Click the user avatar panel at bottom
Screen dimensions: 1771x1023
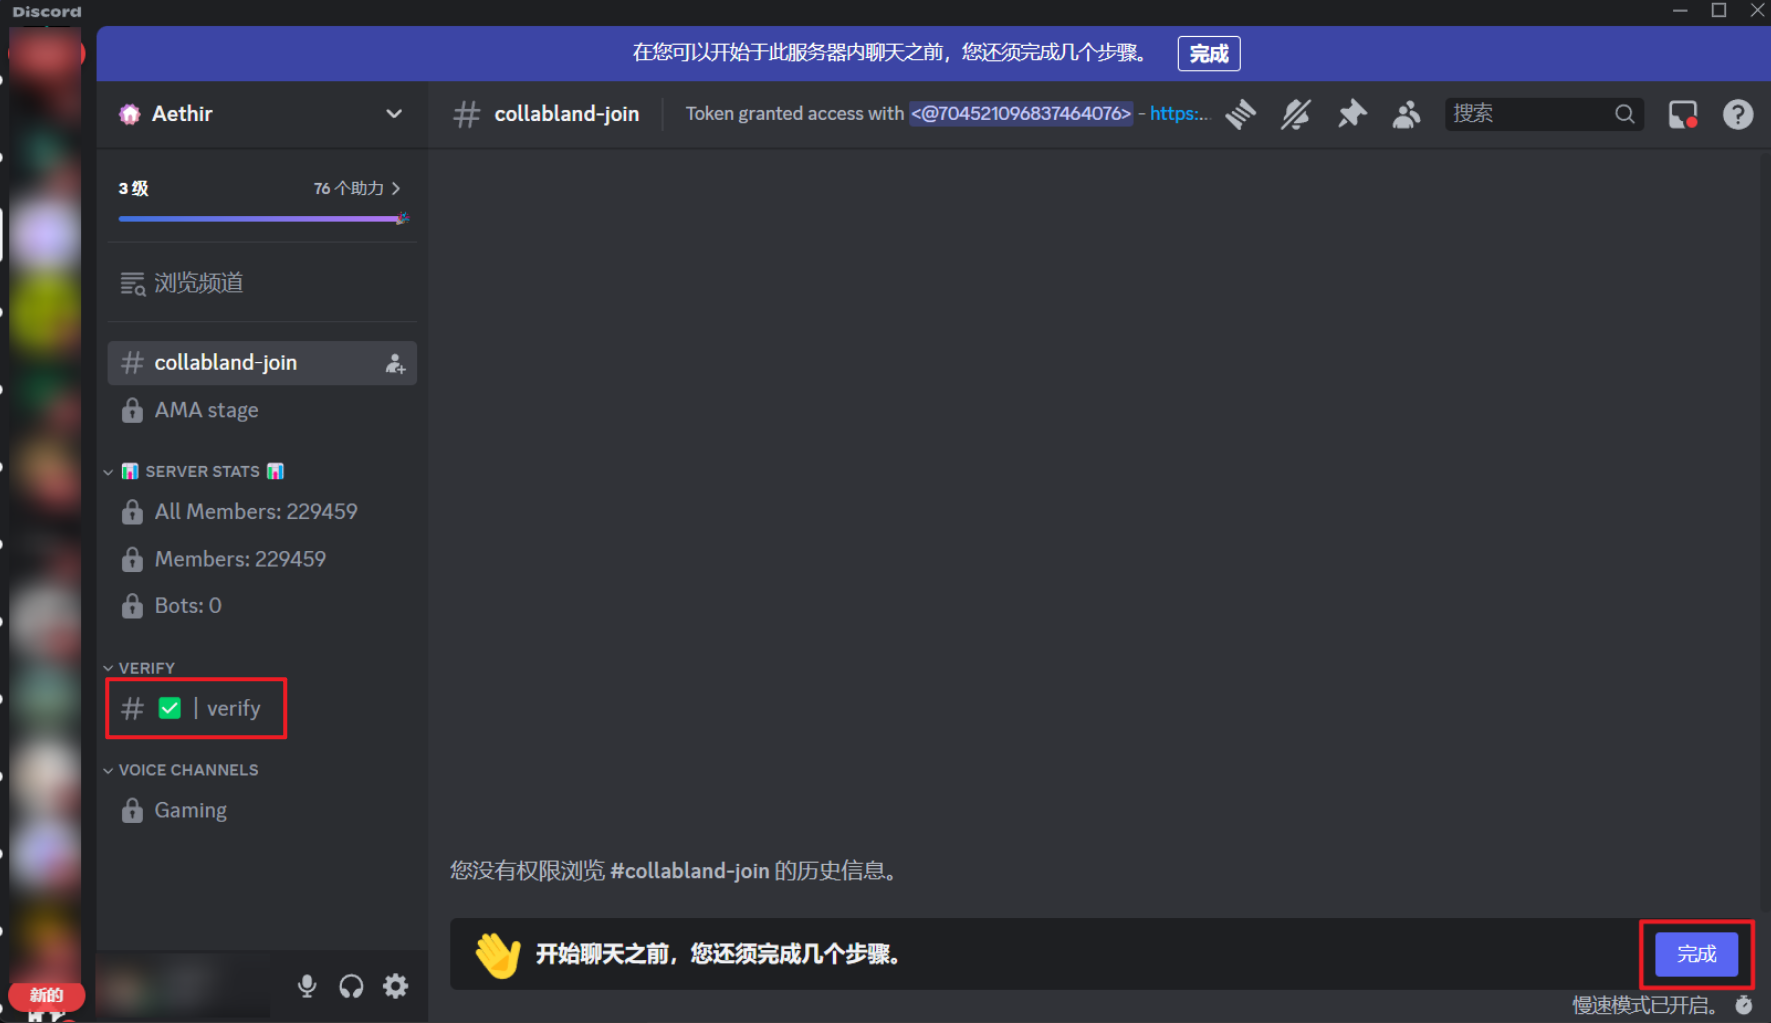[x=185, y=986]
